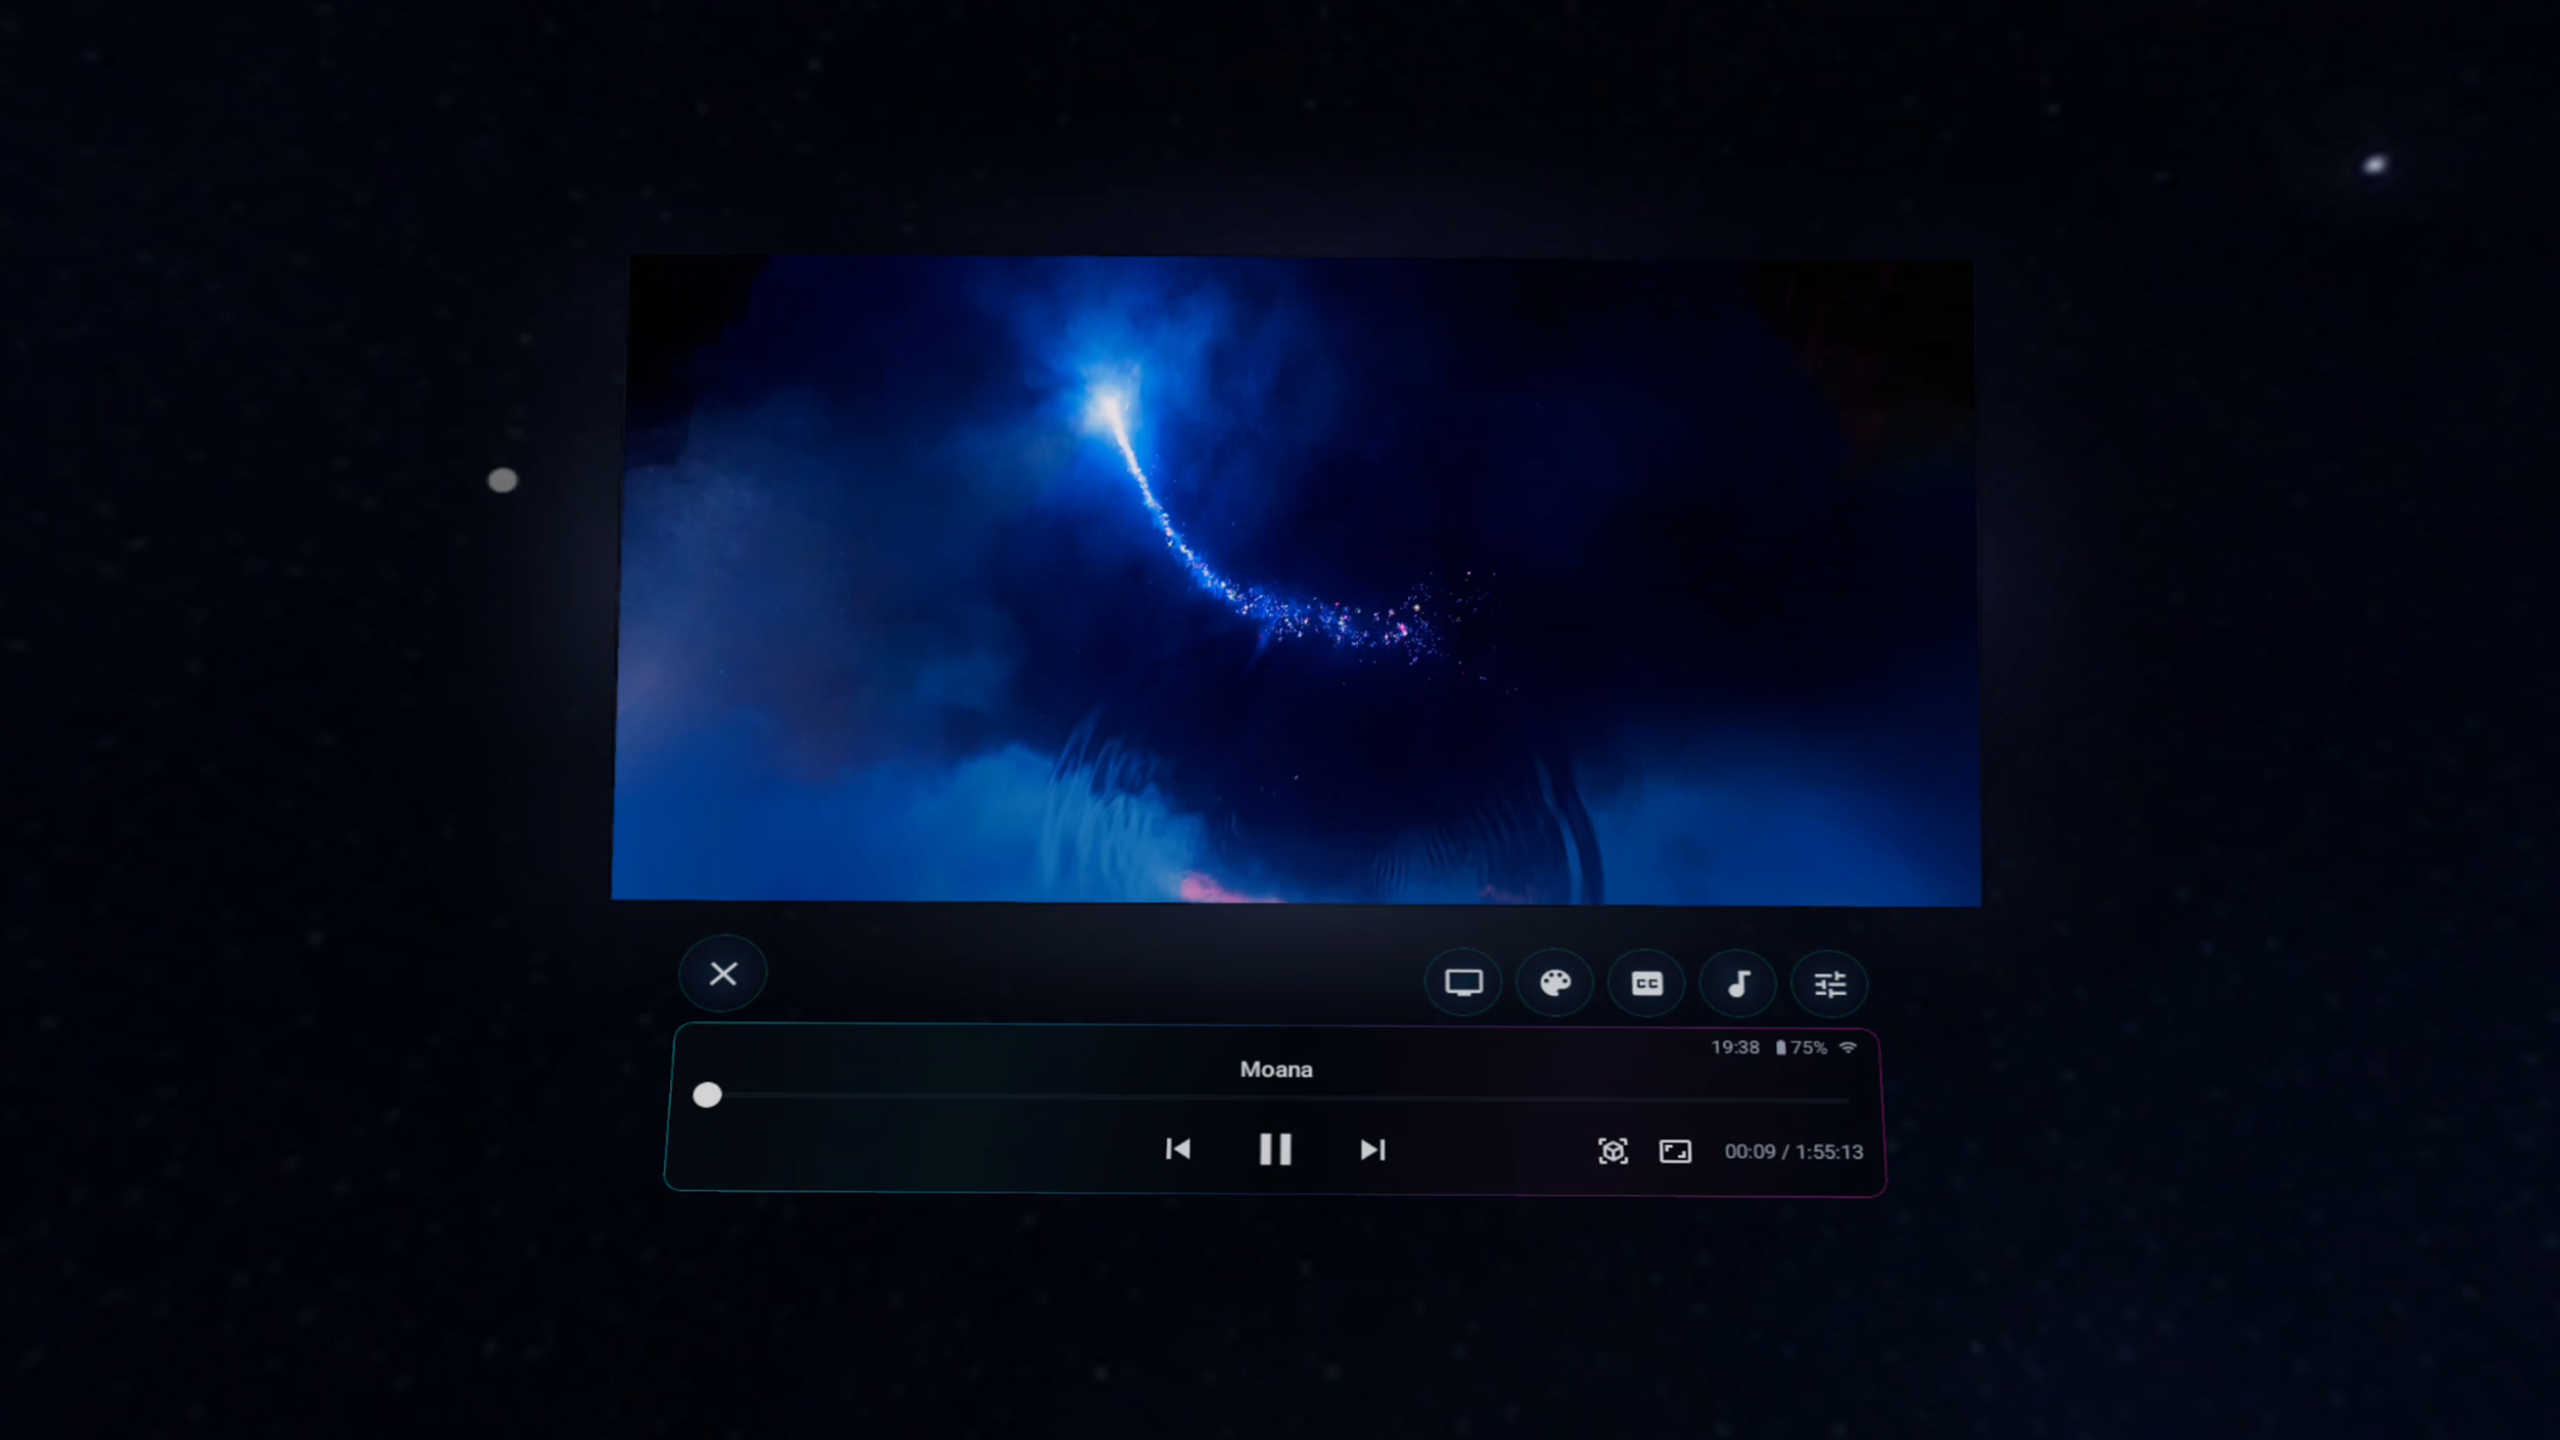Click the Moana video title
The width and height of the screenshot is (2560, 1440).
click(x=1276, y=1069)
